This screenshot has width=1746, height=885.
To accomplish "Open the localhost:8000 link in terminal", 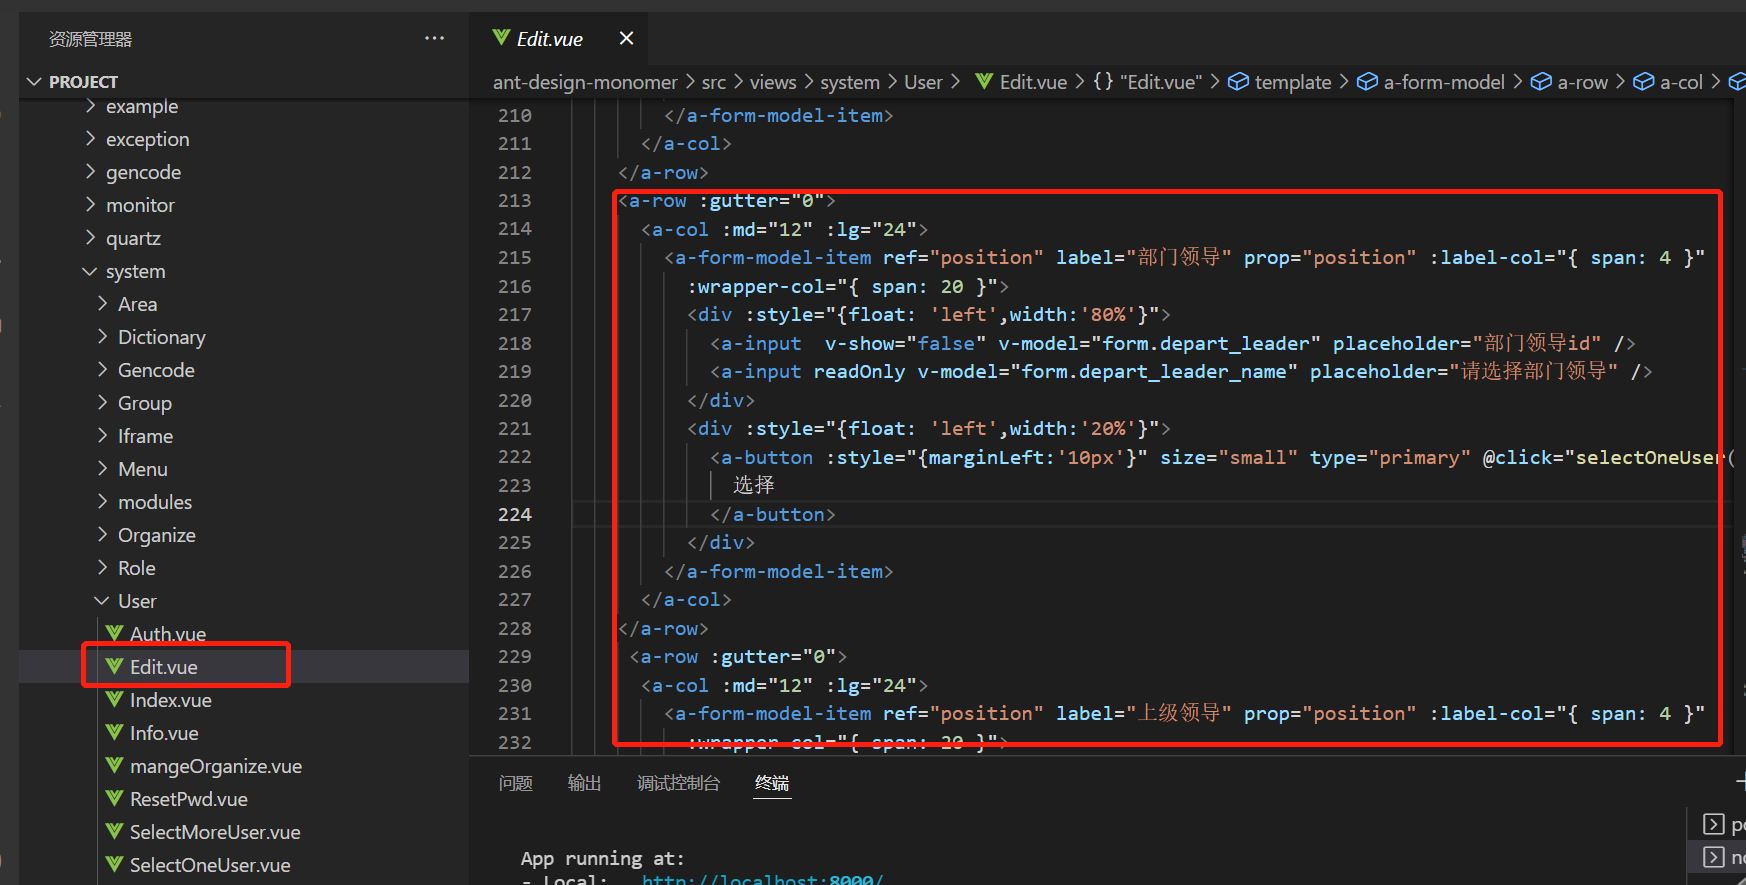I will (763, 879).
